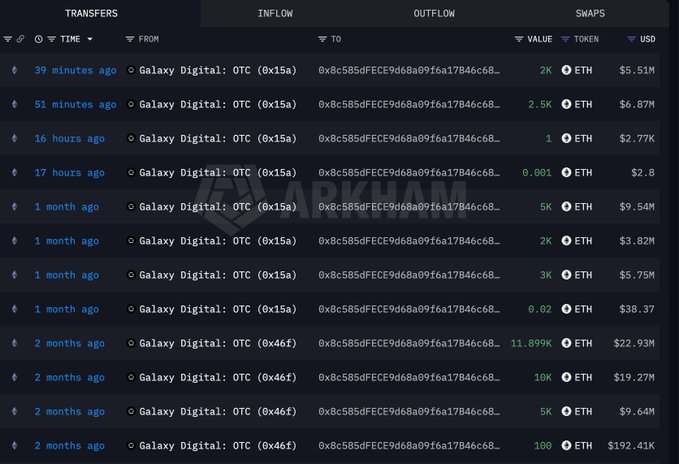Open the OUTFLOW tab
The height and width of the screenshot is (464, 679).
434,13
